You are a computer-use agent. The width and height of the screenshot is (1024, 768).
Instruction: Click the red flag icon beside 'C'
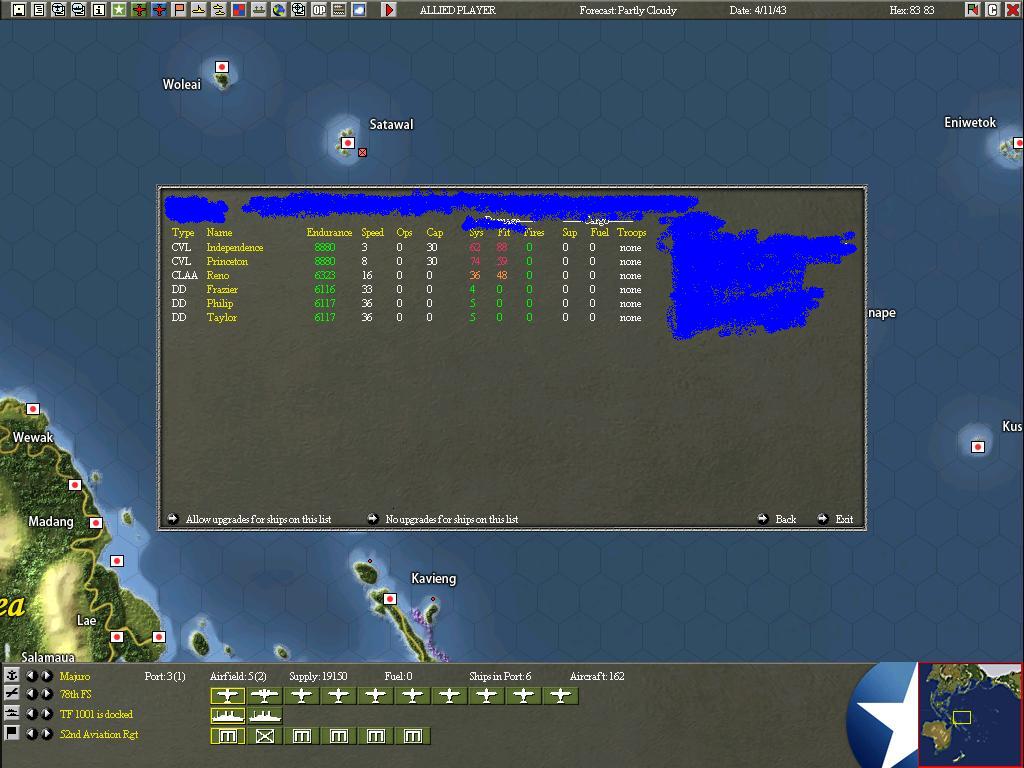pos(973,10)
